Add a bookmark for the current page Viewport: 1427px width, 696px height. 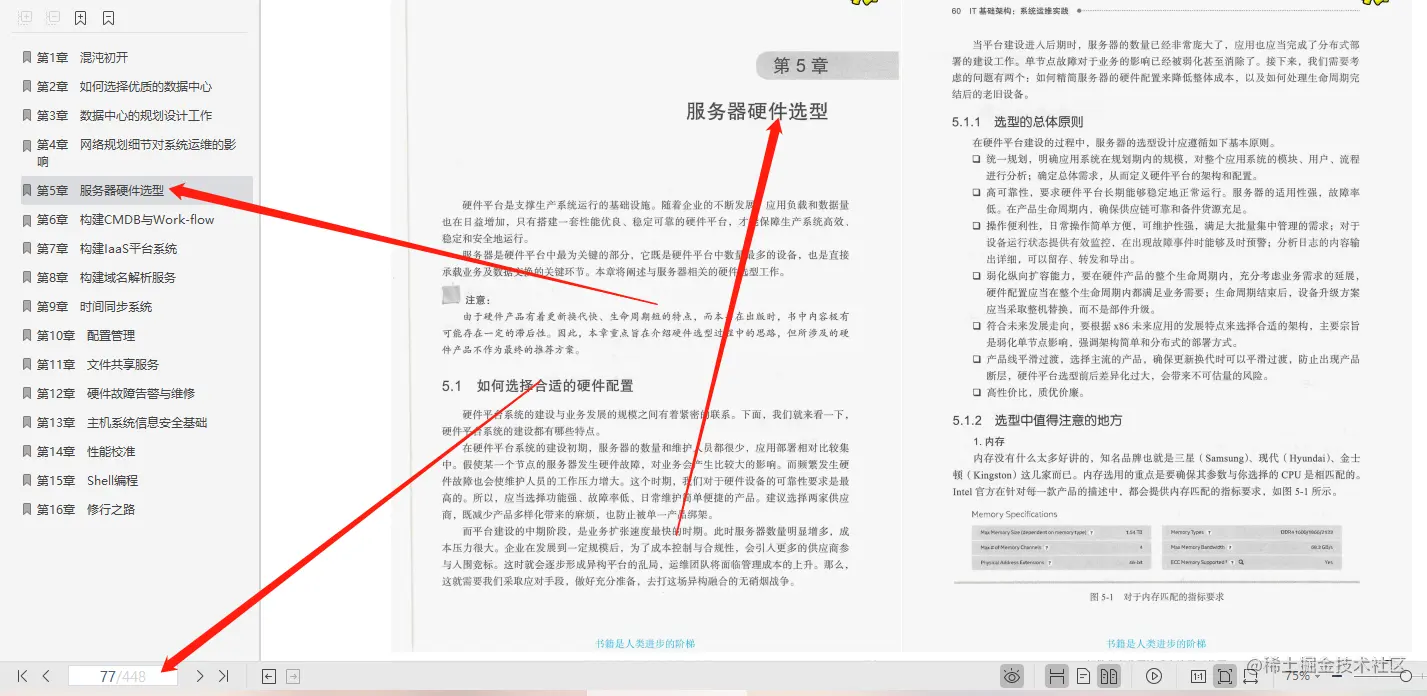[x=82, y=18]
